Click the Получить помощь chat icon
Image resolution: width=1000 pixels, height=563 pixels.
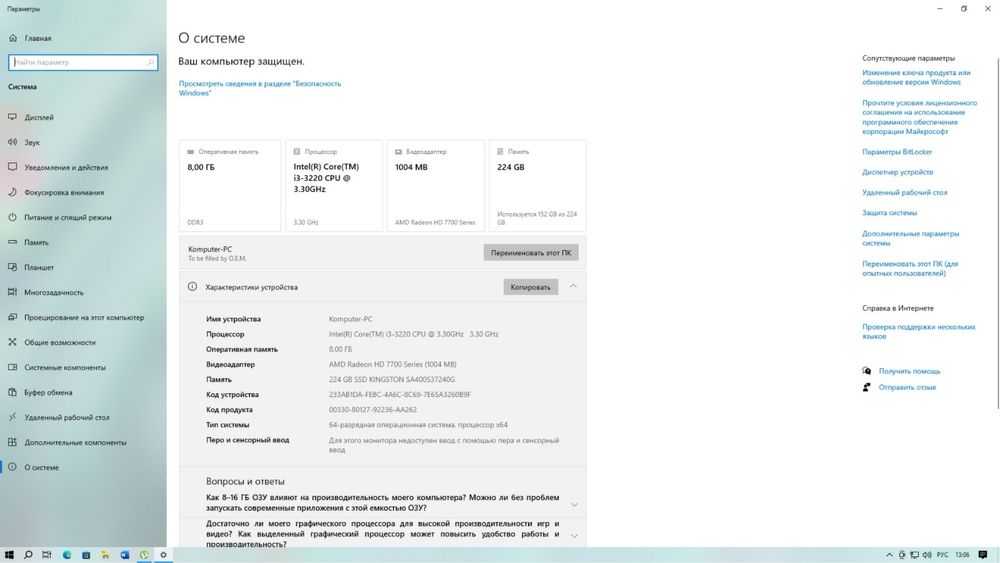(866, 370)
